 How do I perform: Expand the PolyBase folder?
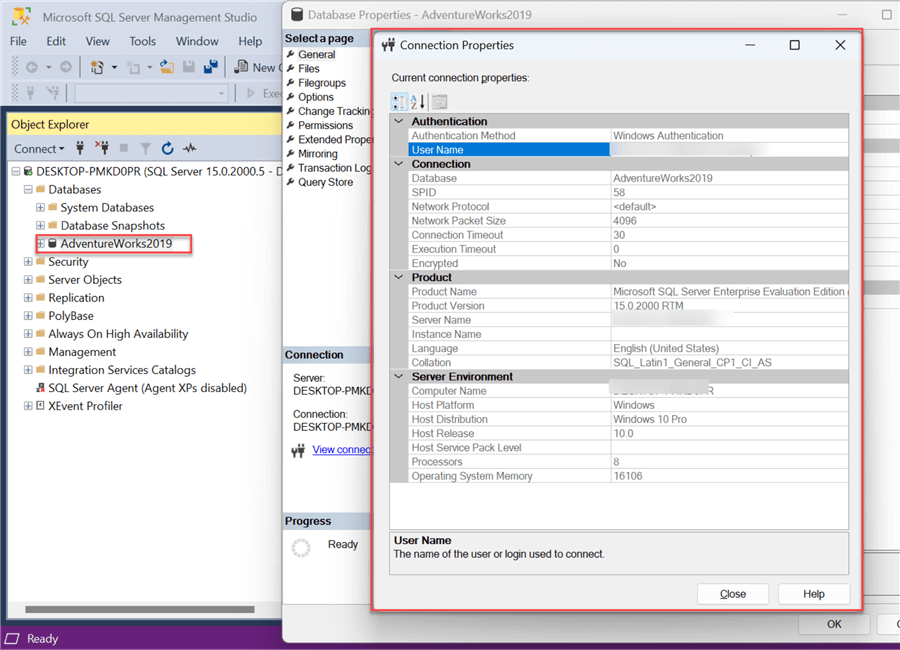[28, 316]
